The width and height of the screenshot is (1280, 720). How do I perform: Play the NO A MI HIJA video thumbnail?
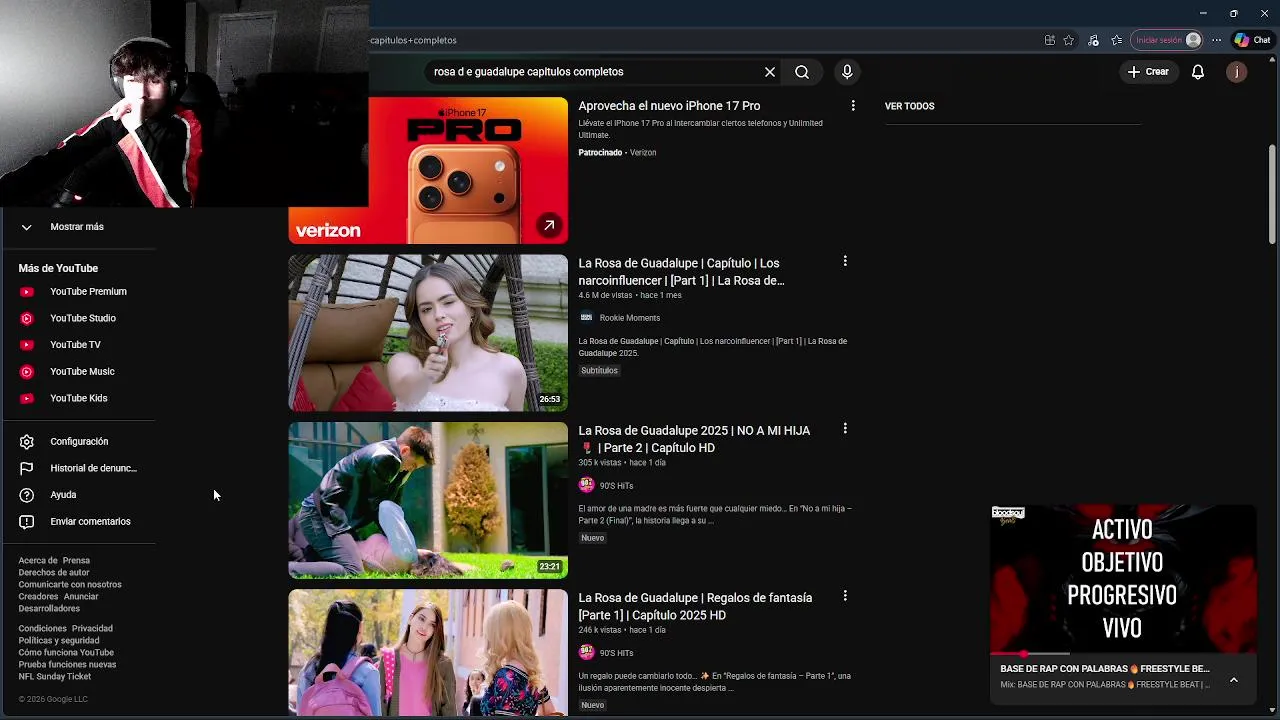coord(428,500)
